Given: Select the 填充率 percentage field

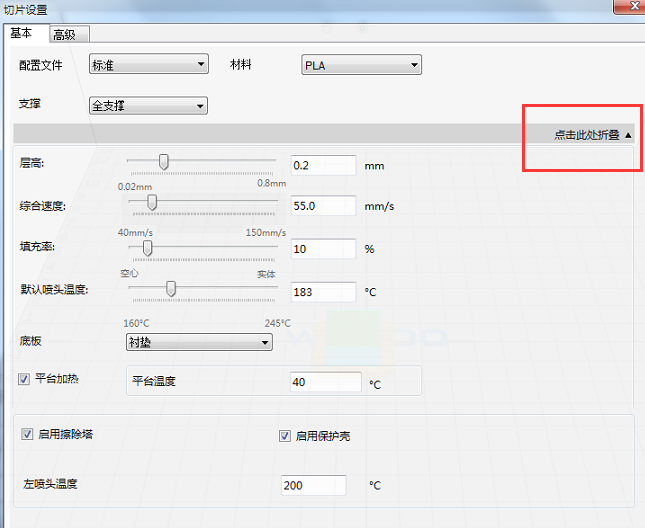Looking at the screenshot, I should click(323, 248).
